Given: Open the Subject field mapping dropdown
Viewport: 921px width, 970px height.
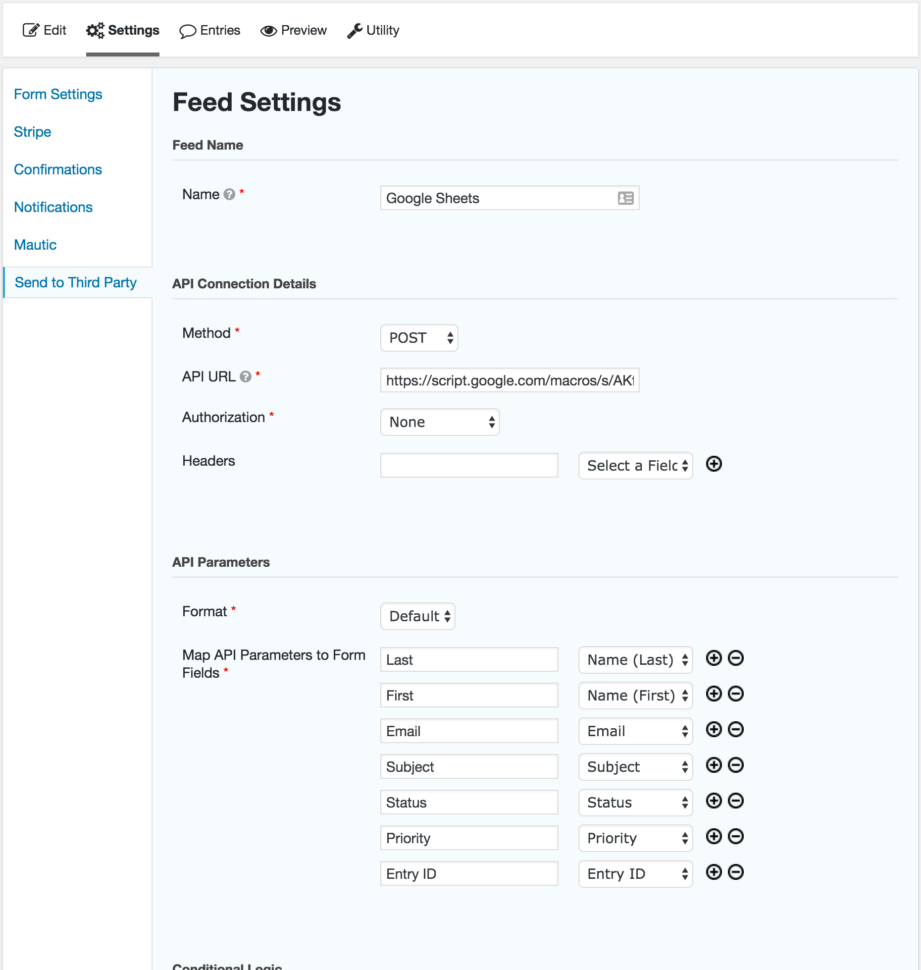Looking at the screenshot, I should [x=635, y=767].
